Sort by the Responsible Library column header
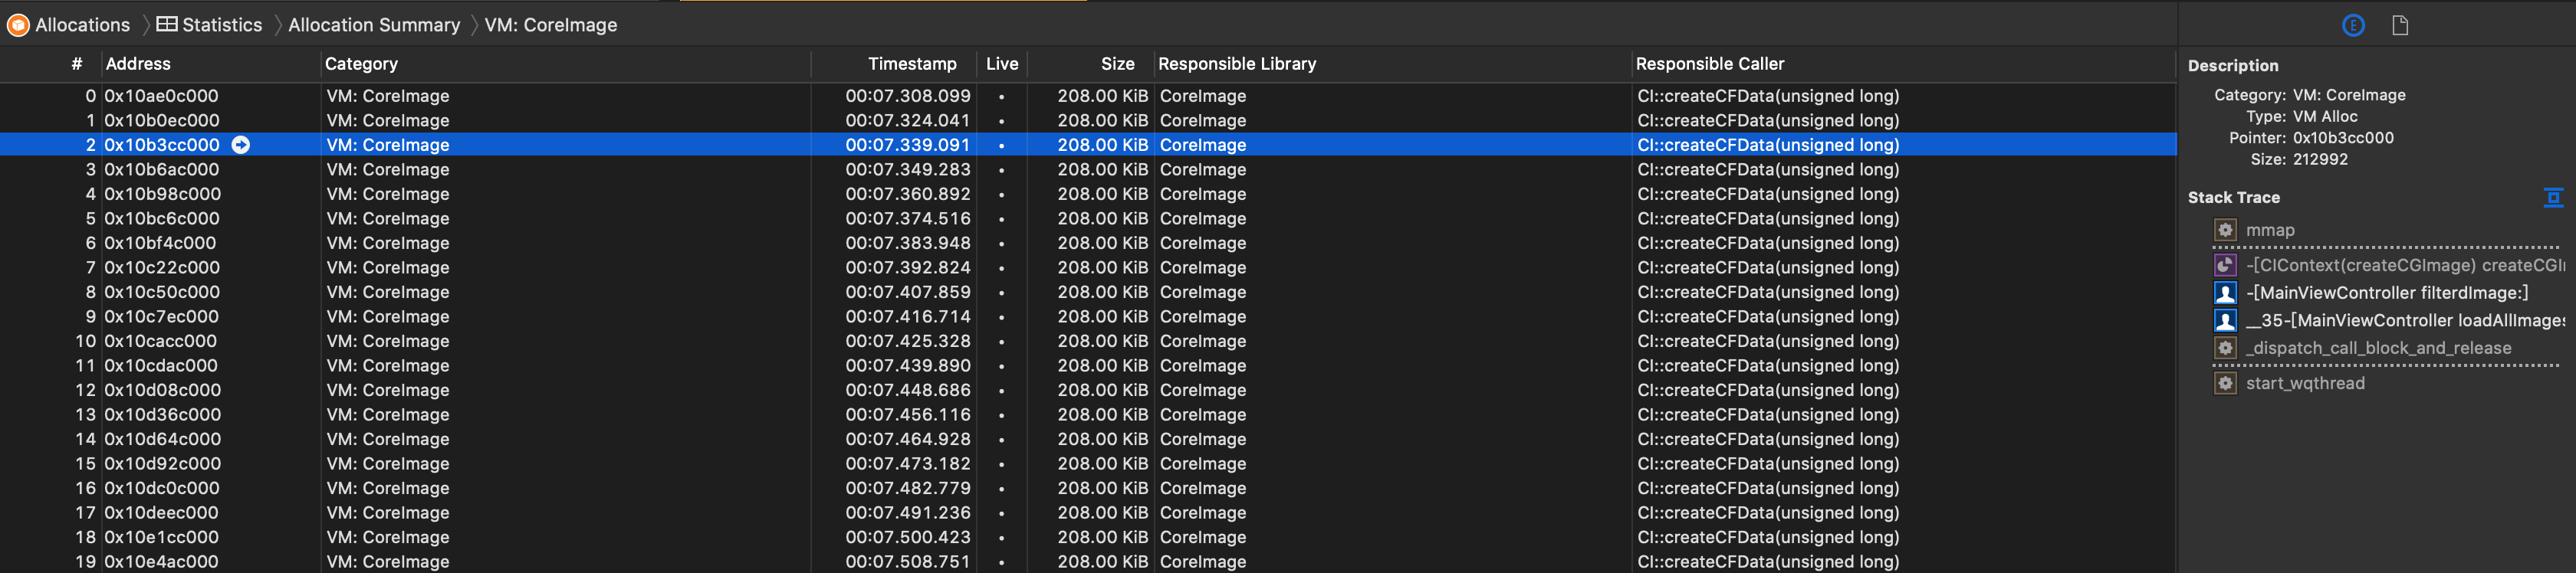Image resolution: width=2576 pixels, height=573 pixels. point(1236,64)
